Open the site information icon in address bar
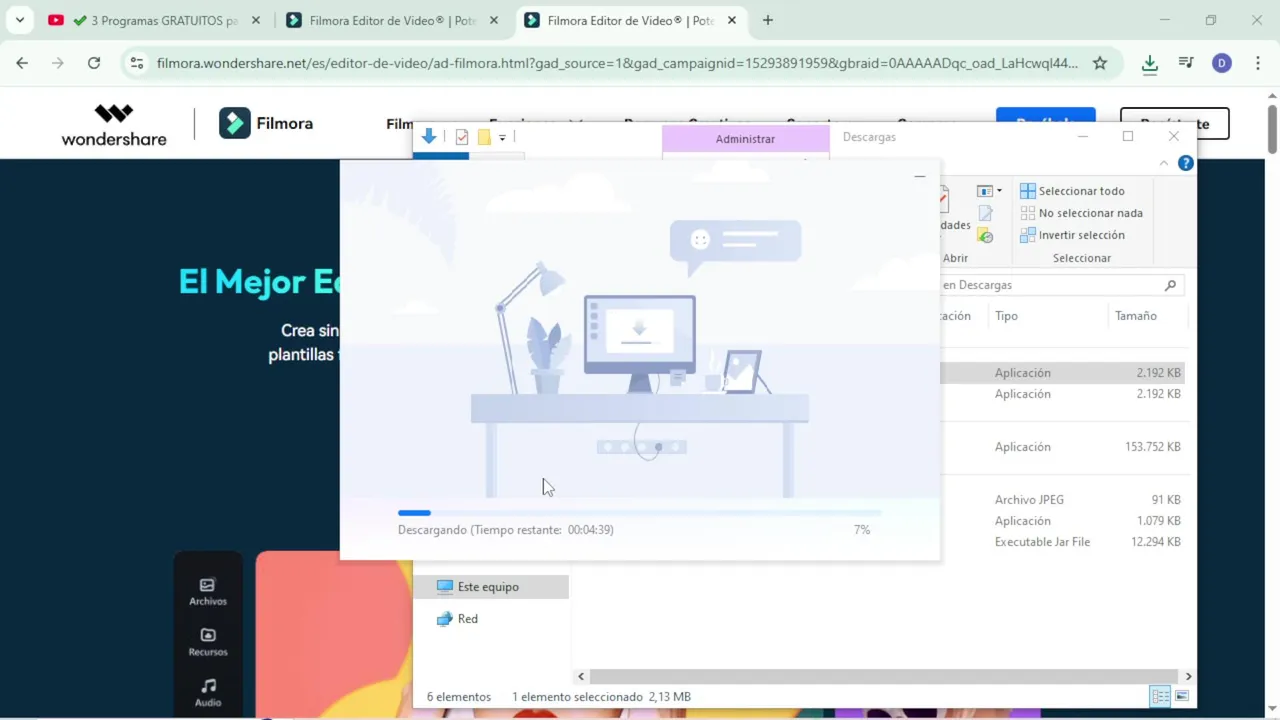 click(x=138, y=63)
